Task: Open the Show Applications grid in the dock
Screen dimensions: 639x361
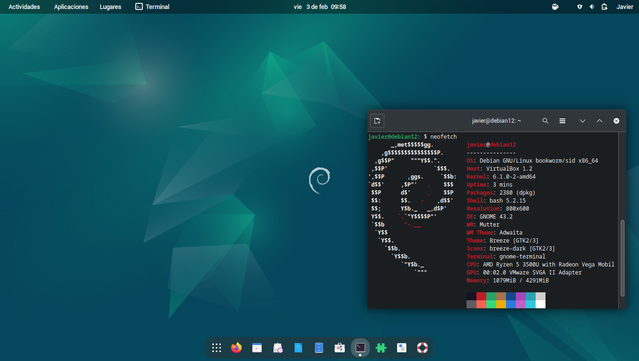Action: [216, 348]
